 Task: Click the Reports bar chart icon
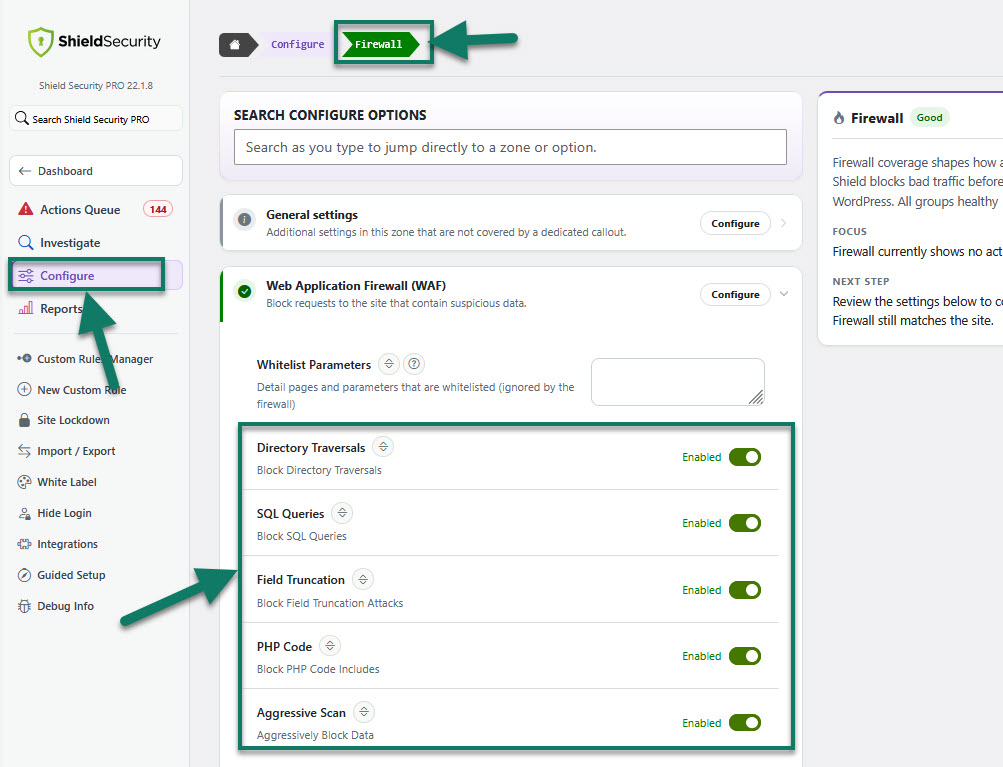pos(26,308)
